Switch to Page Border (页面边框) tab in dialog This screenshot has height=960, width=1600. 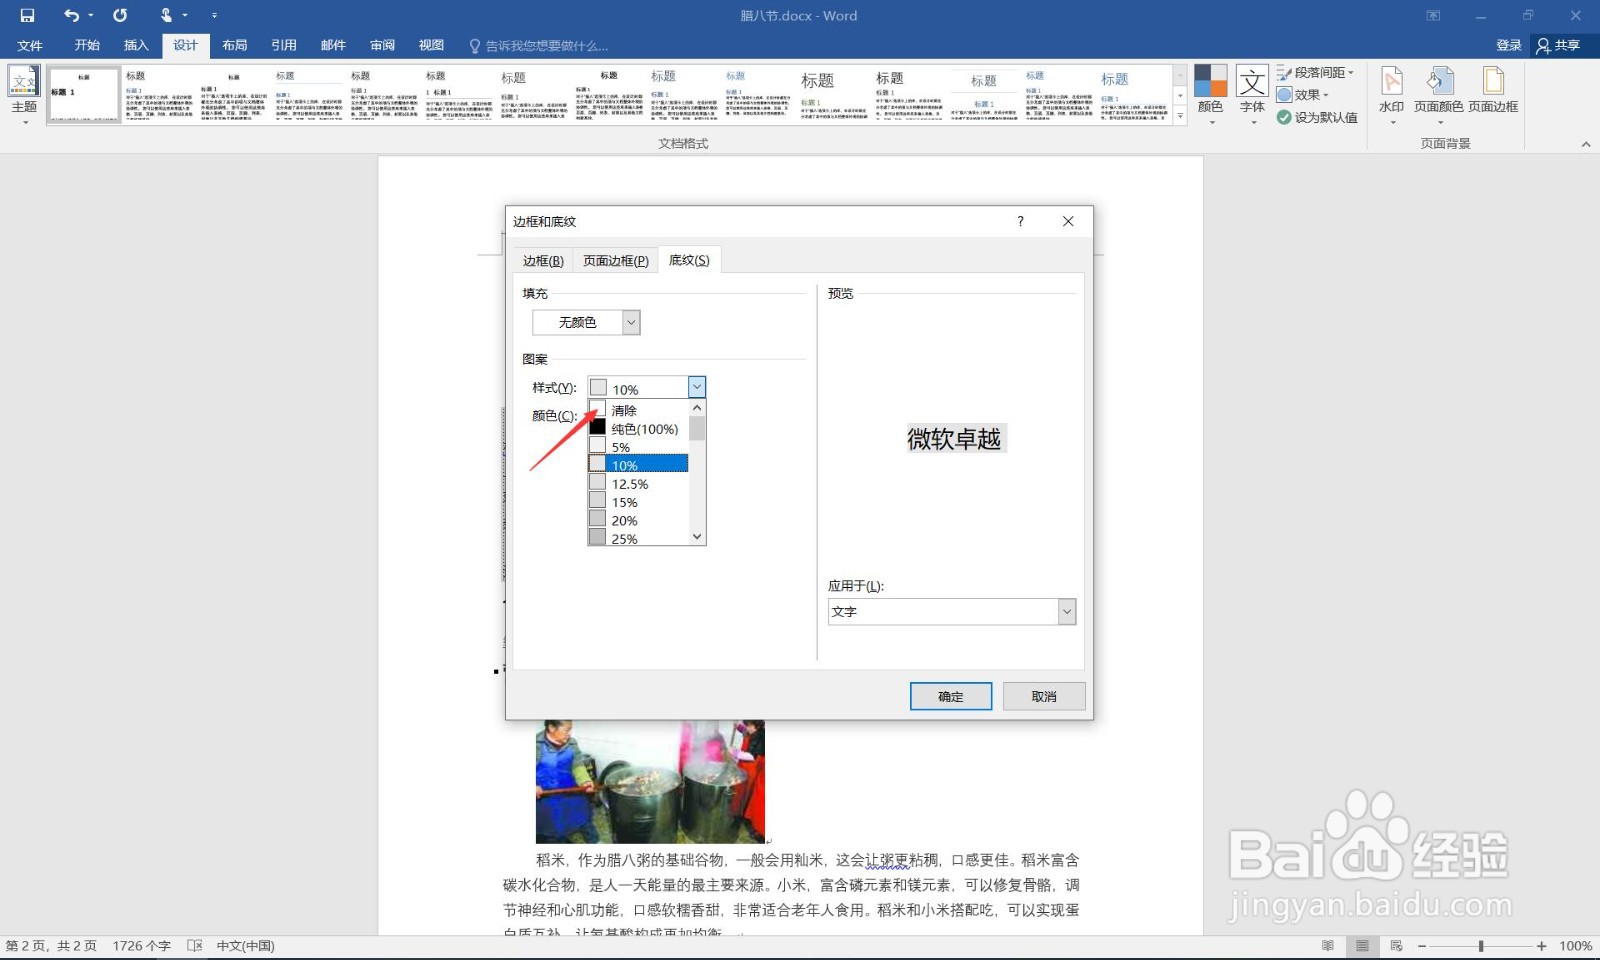click(x=616, y=260)
